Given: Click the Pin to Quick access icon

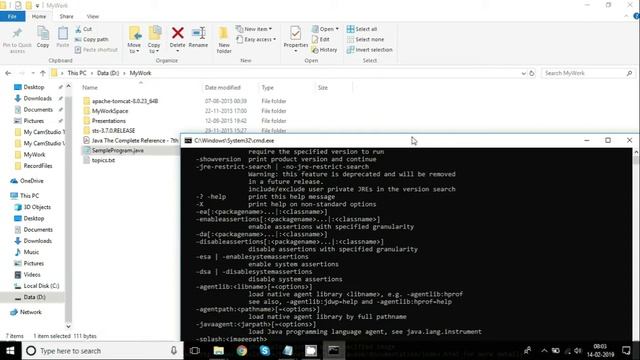Looking at the screenshot, I should pyautogui.click(x=17, y=33).
